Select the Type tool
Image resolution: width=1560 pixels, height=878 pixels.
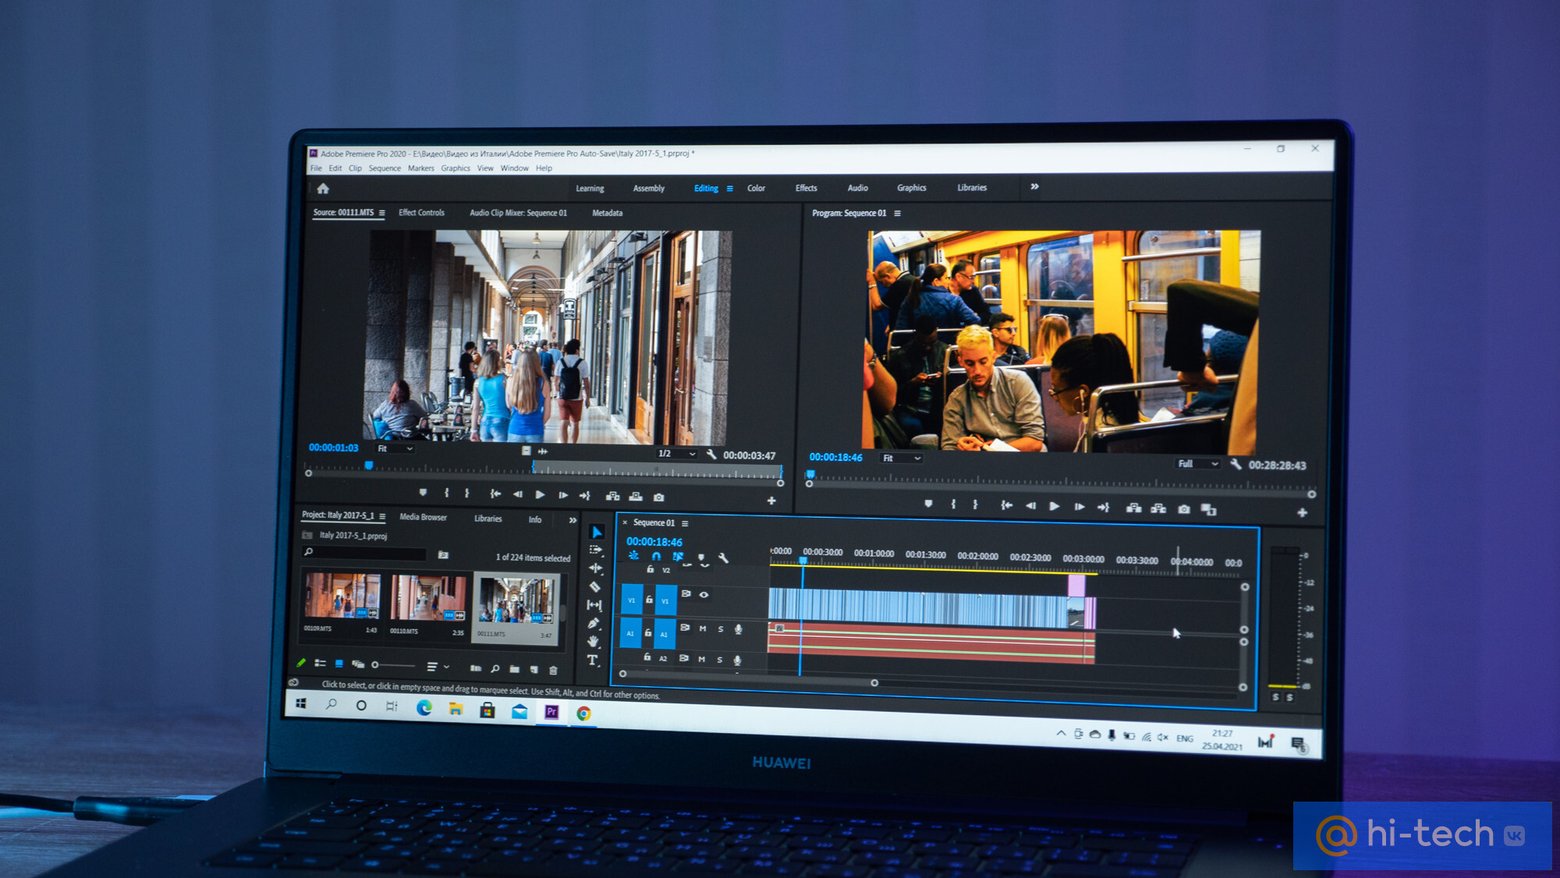tap(592, 660)
